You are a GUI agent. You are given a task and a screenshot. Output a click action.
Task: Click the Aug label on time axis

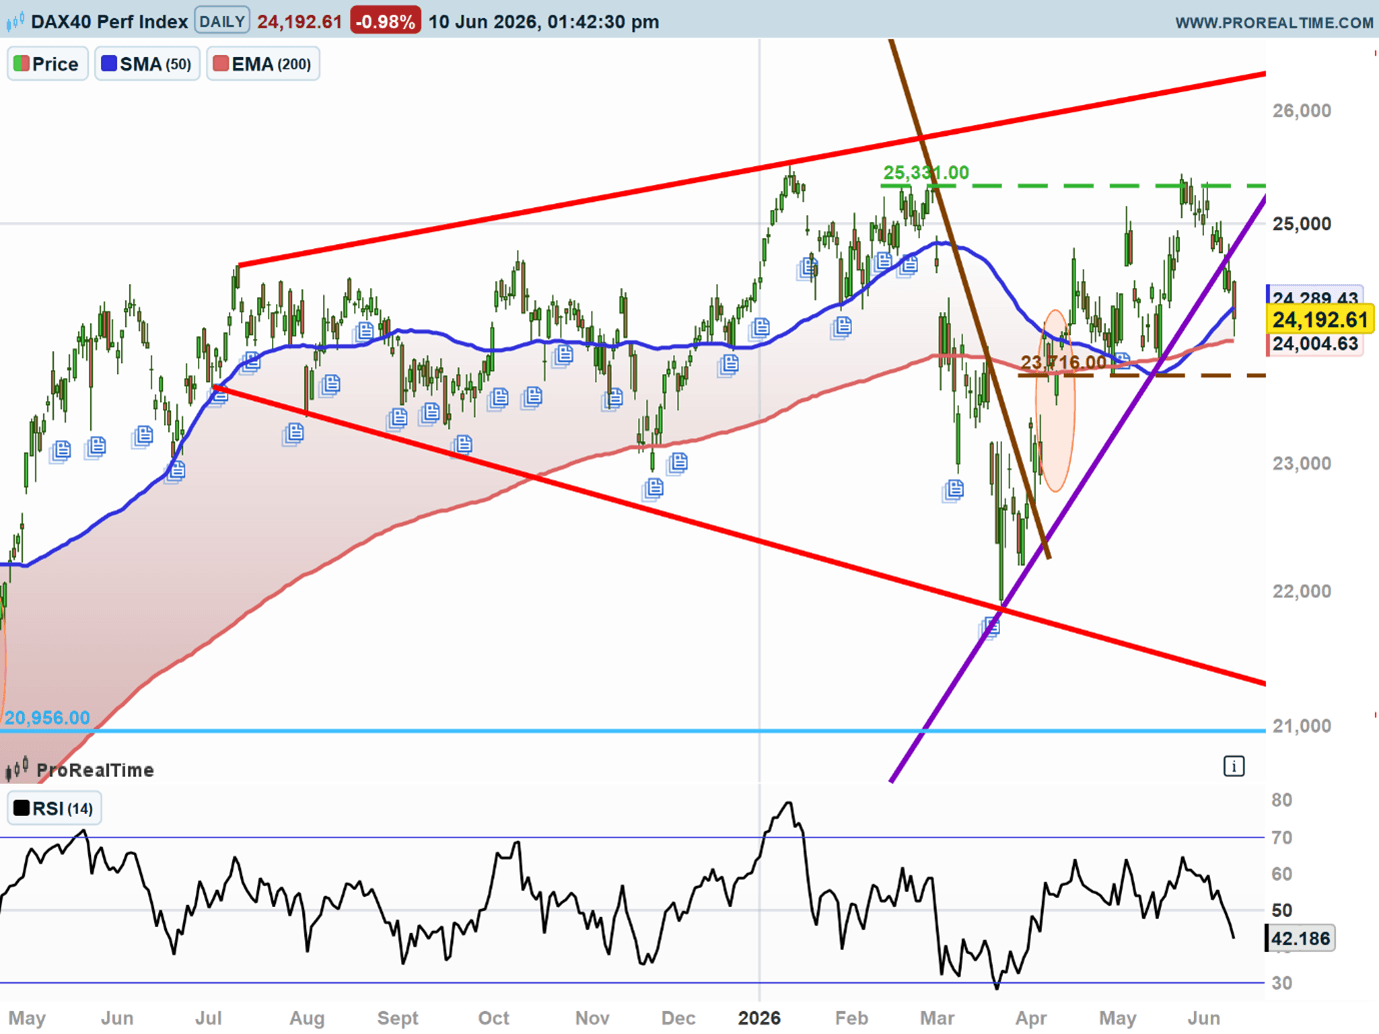307,1018
